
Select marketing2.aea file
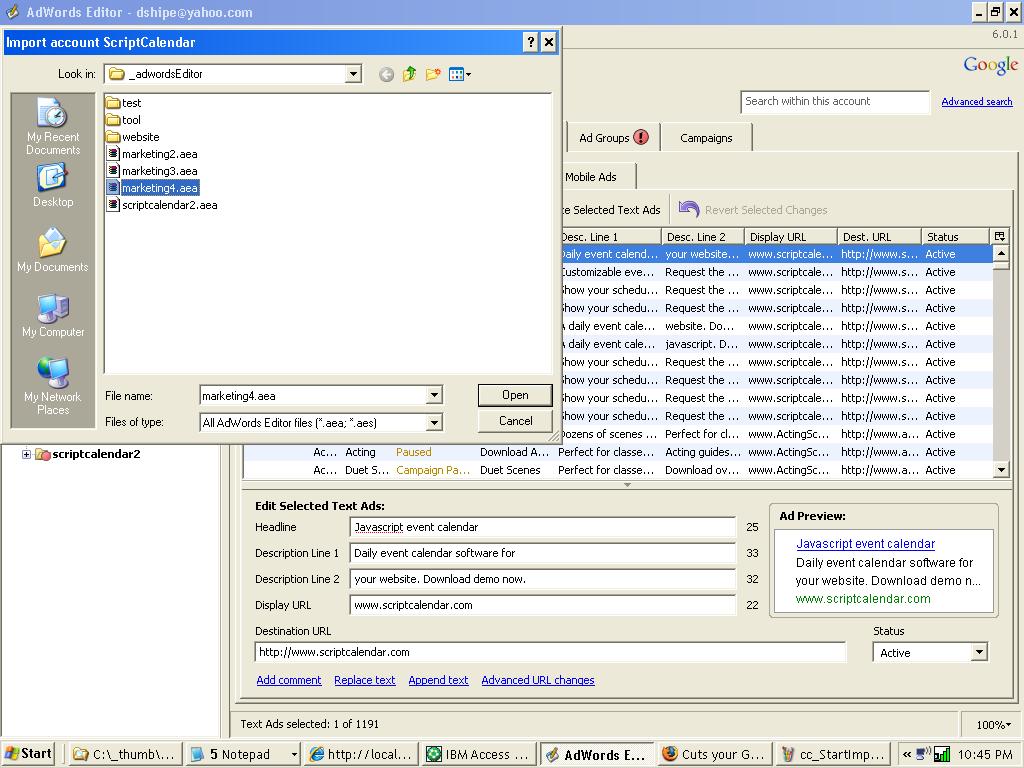(152, 153)
